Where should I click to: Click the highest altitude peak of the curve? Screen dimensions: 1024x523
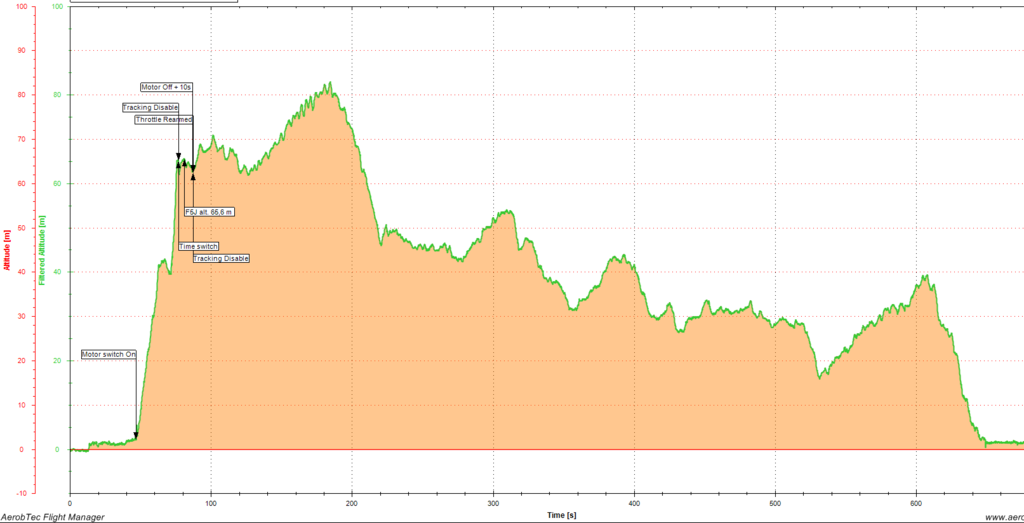coord(327,84)
